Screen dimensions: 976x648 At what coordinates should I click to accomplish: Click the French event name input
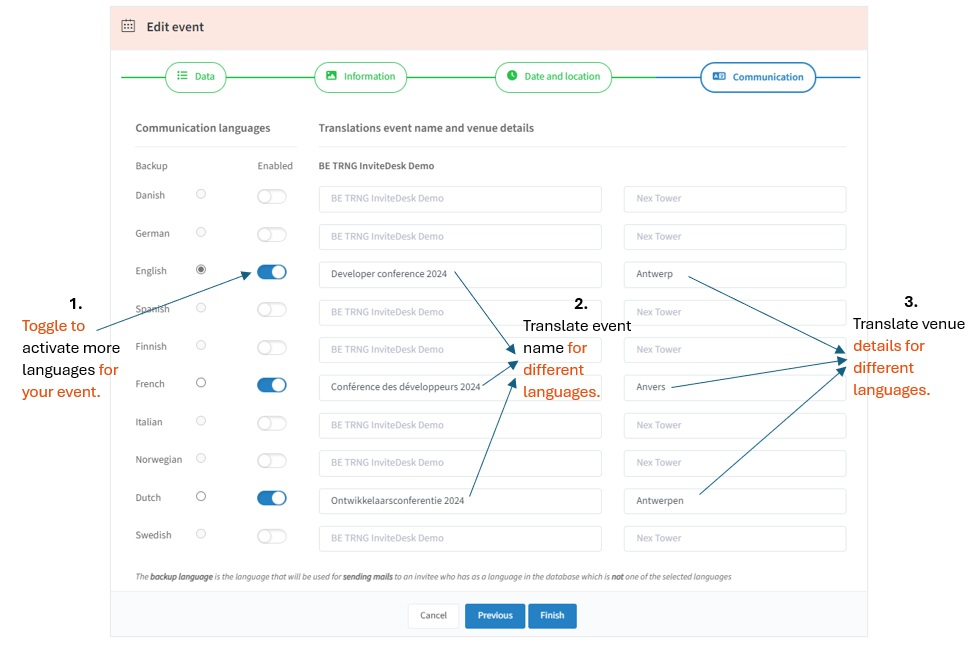point(460,387)
